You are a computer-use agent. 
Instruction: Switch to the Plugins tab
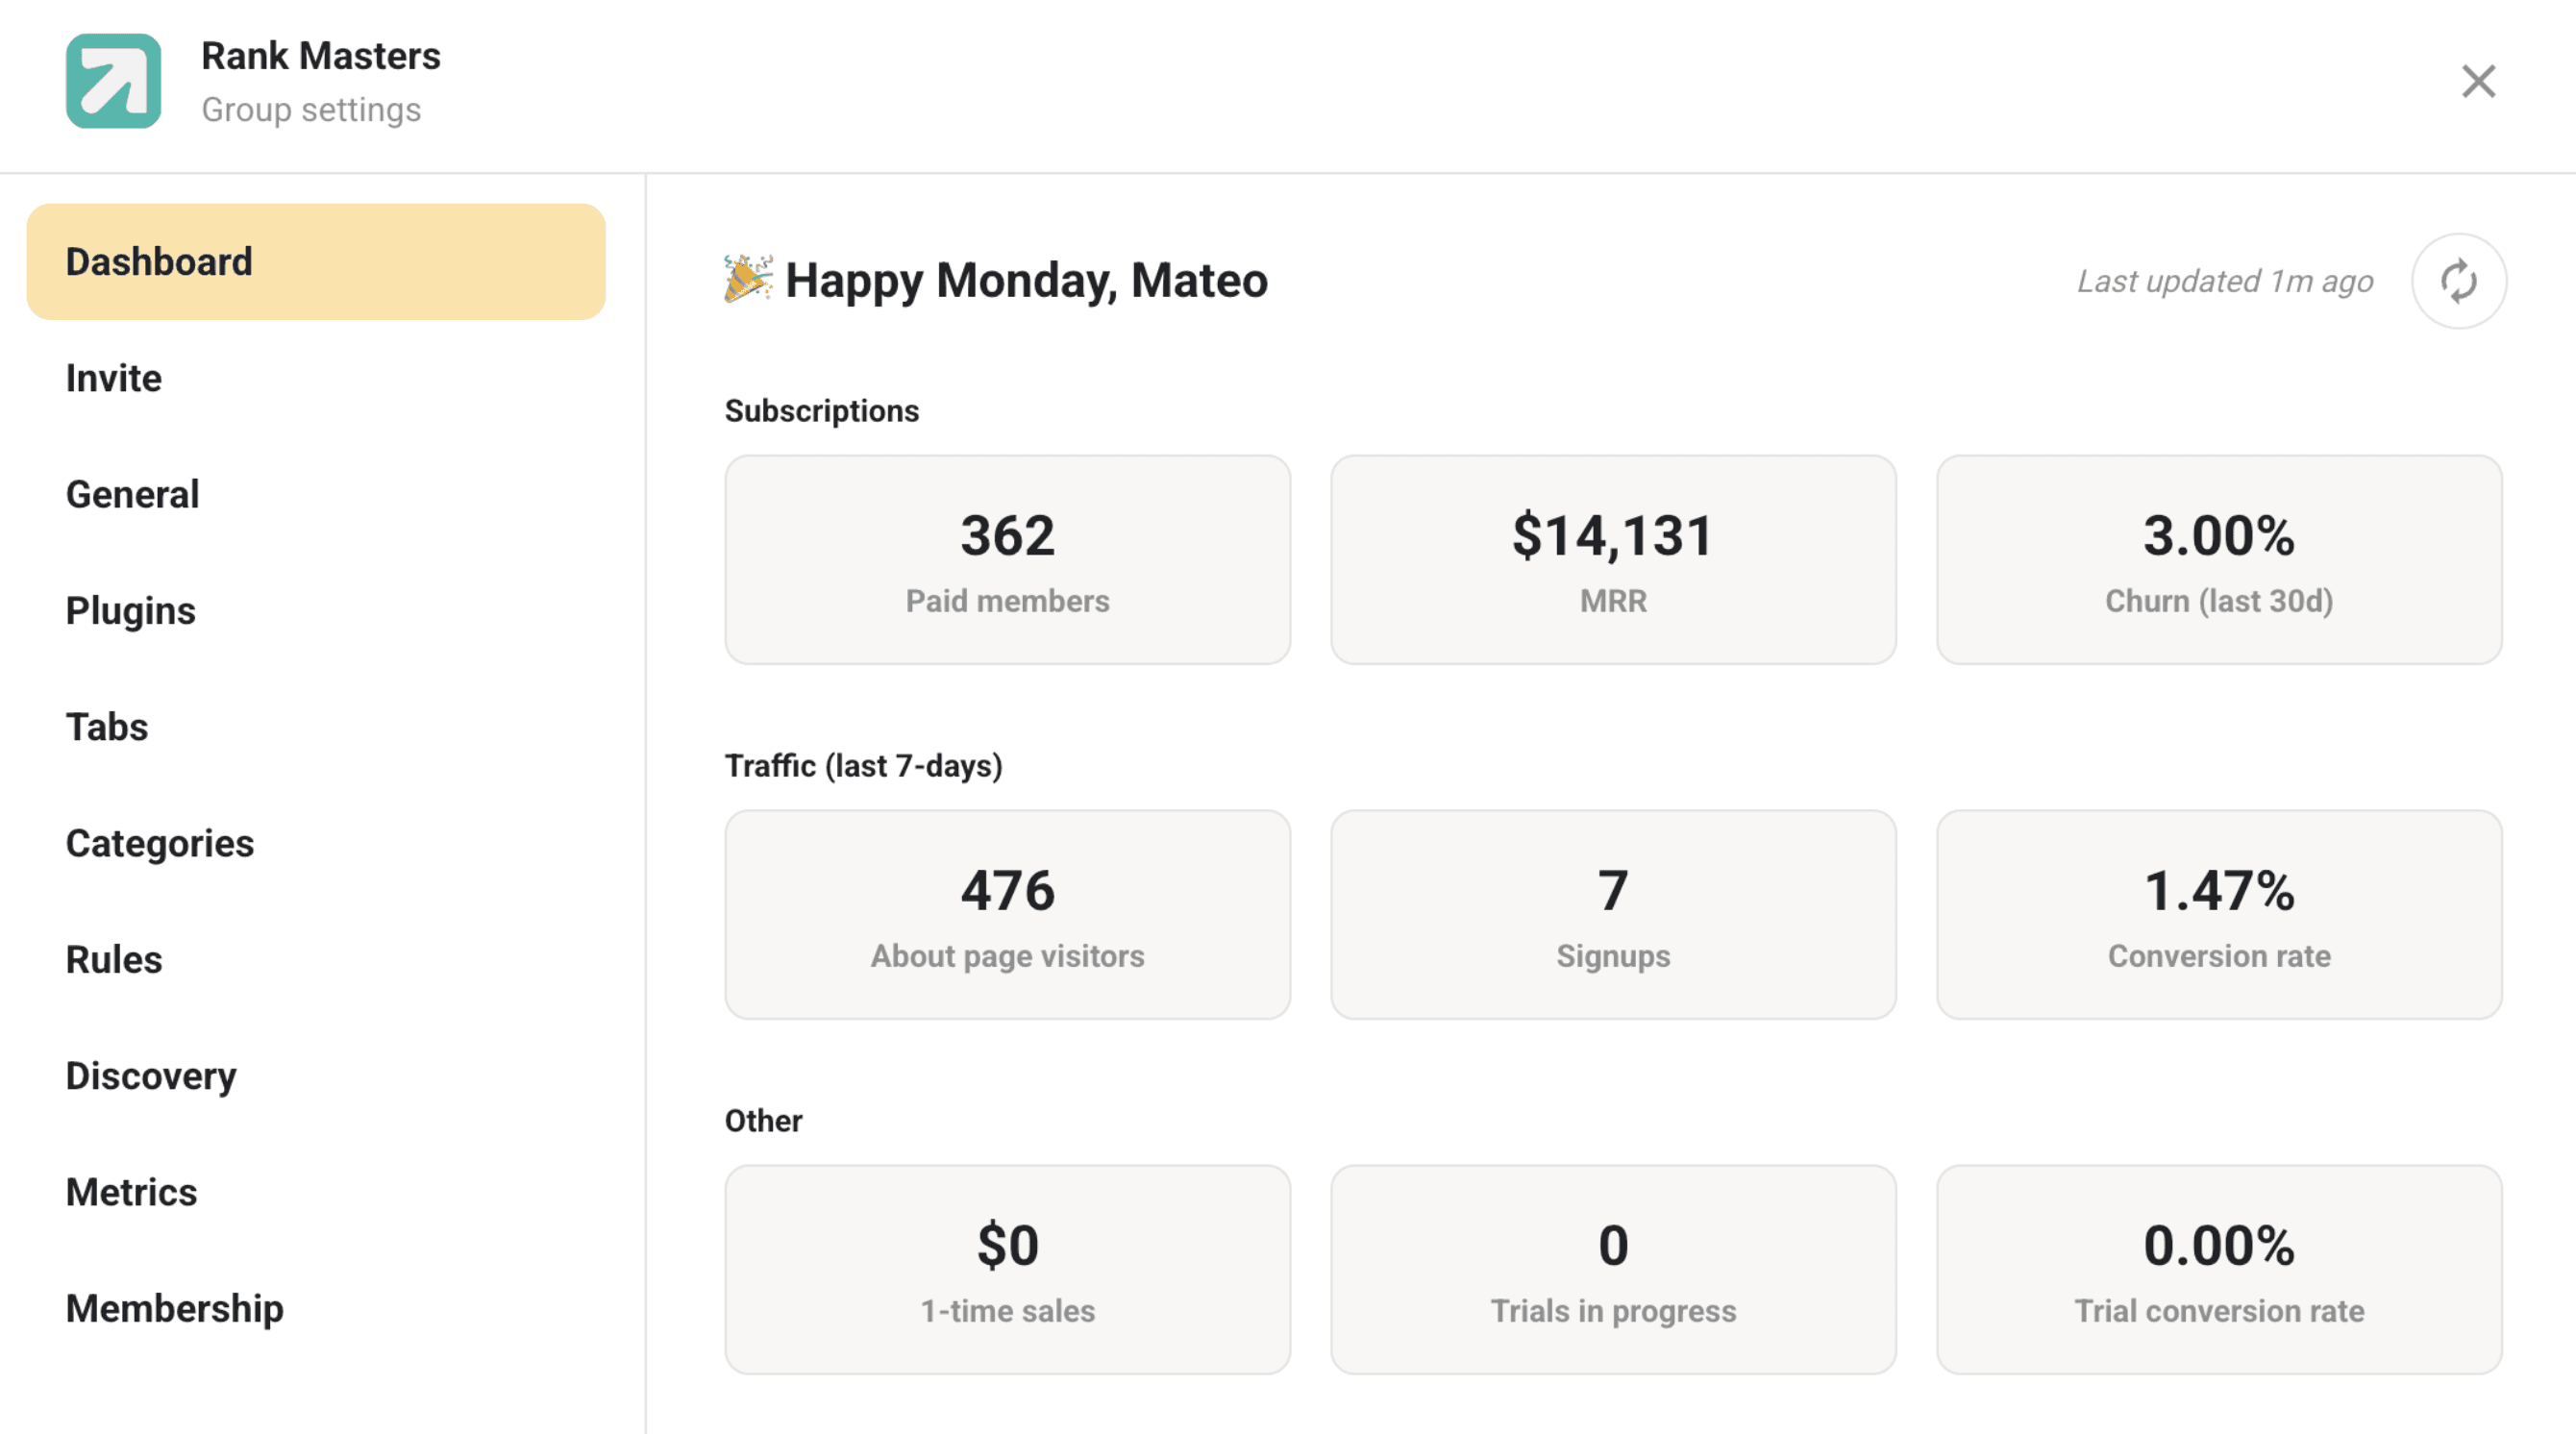coord(131,610)
